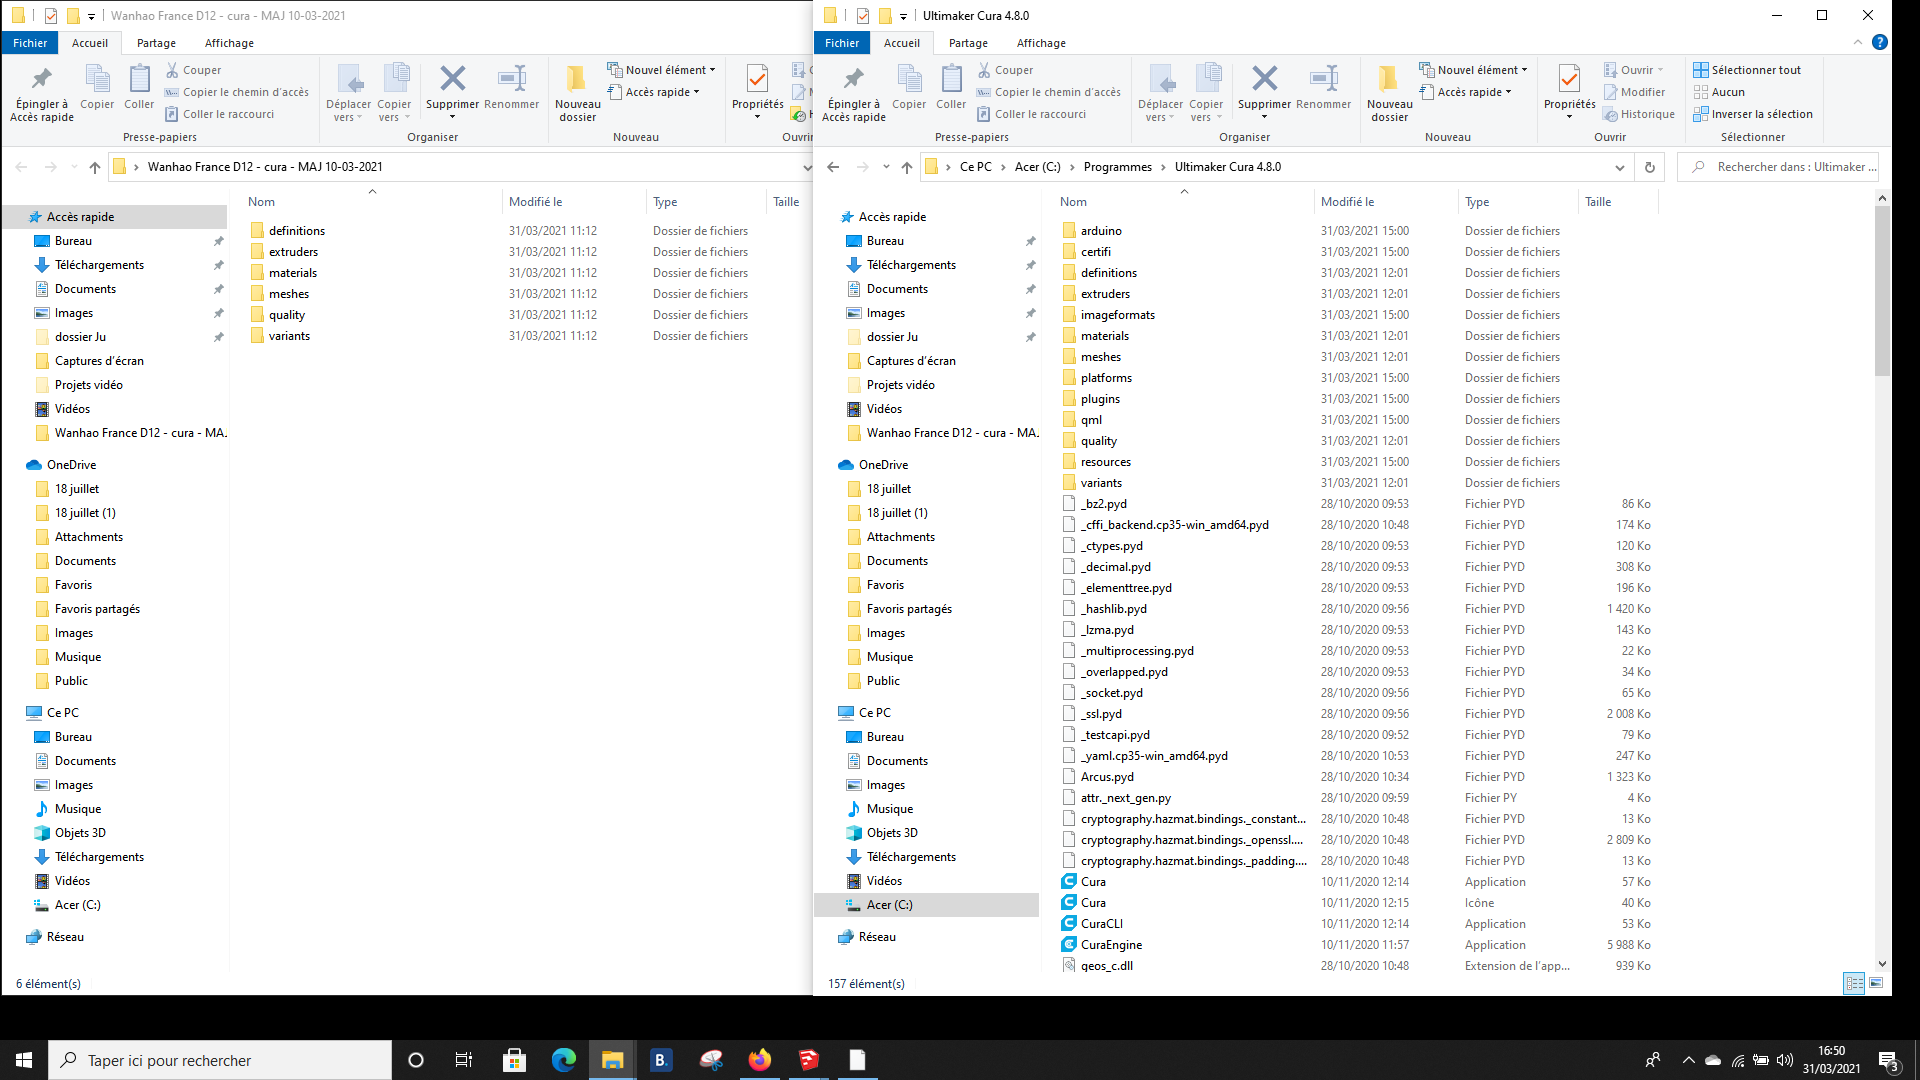The image size is (1920, 1080).
Task: Click Inverser la sélection in the ribbon
Action: click(x=1753, y=114)
